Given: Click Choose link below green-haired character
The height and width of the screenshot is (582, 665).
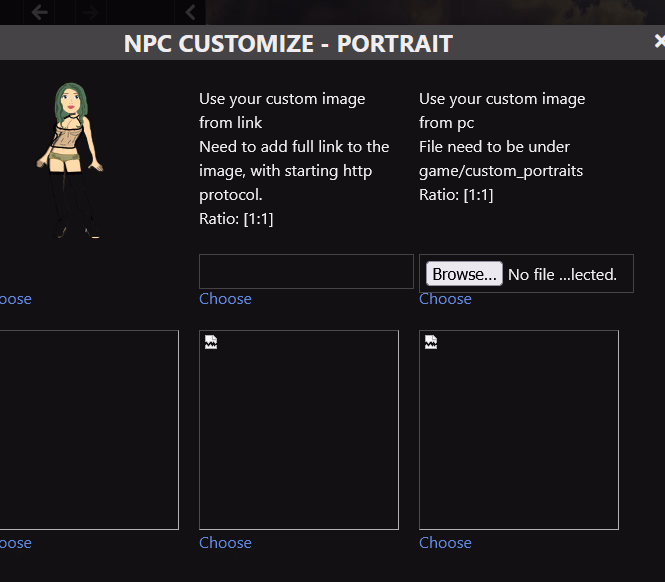Looking at the screenshot, I should (15, 299).
